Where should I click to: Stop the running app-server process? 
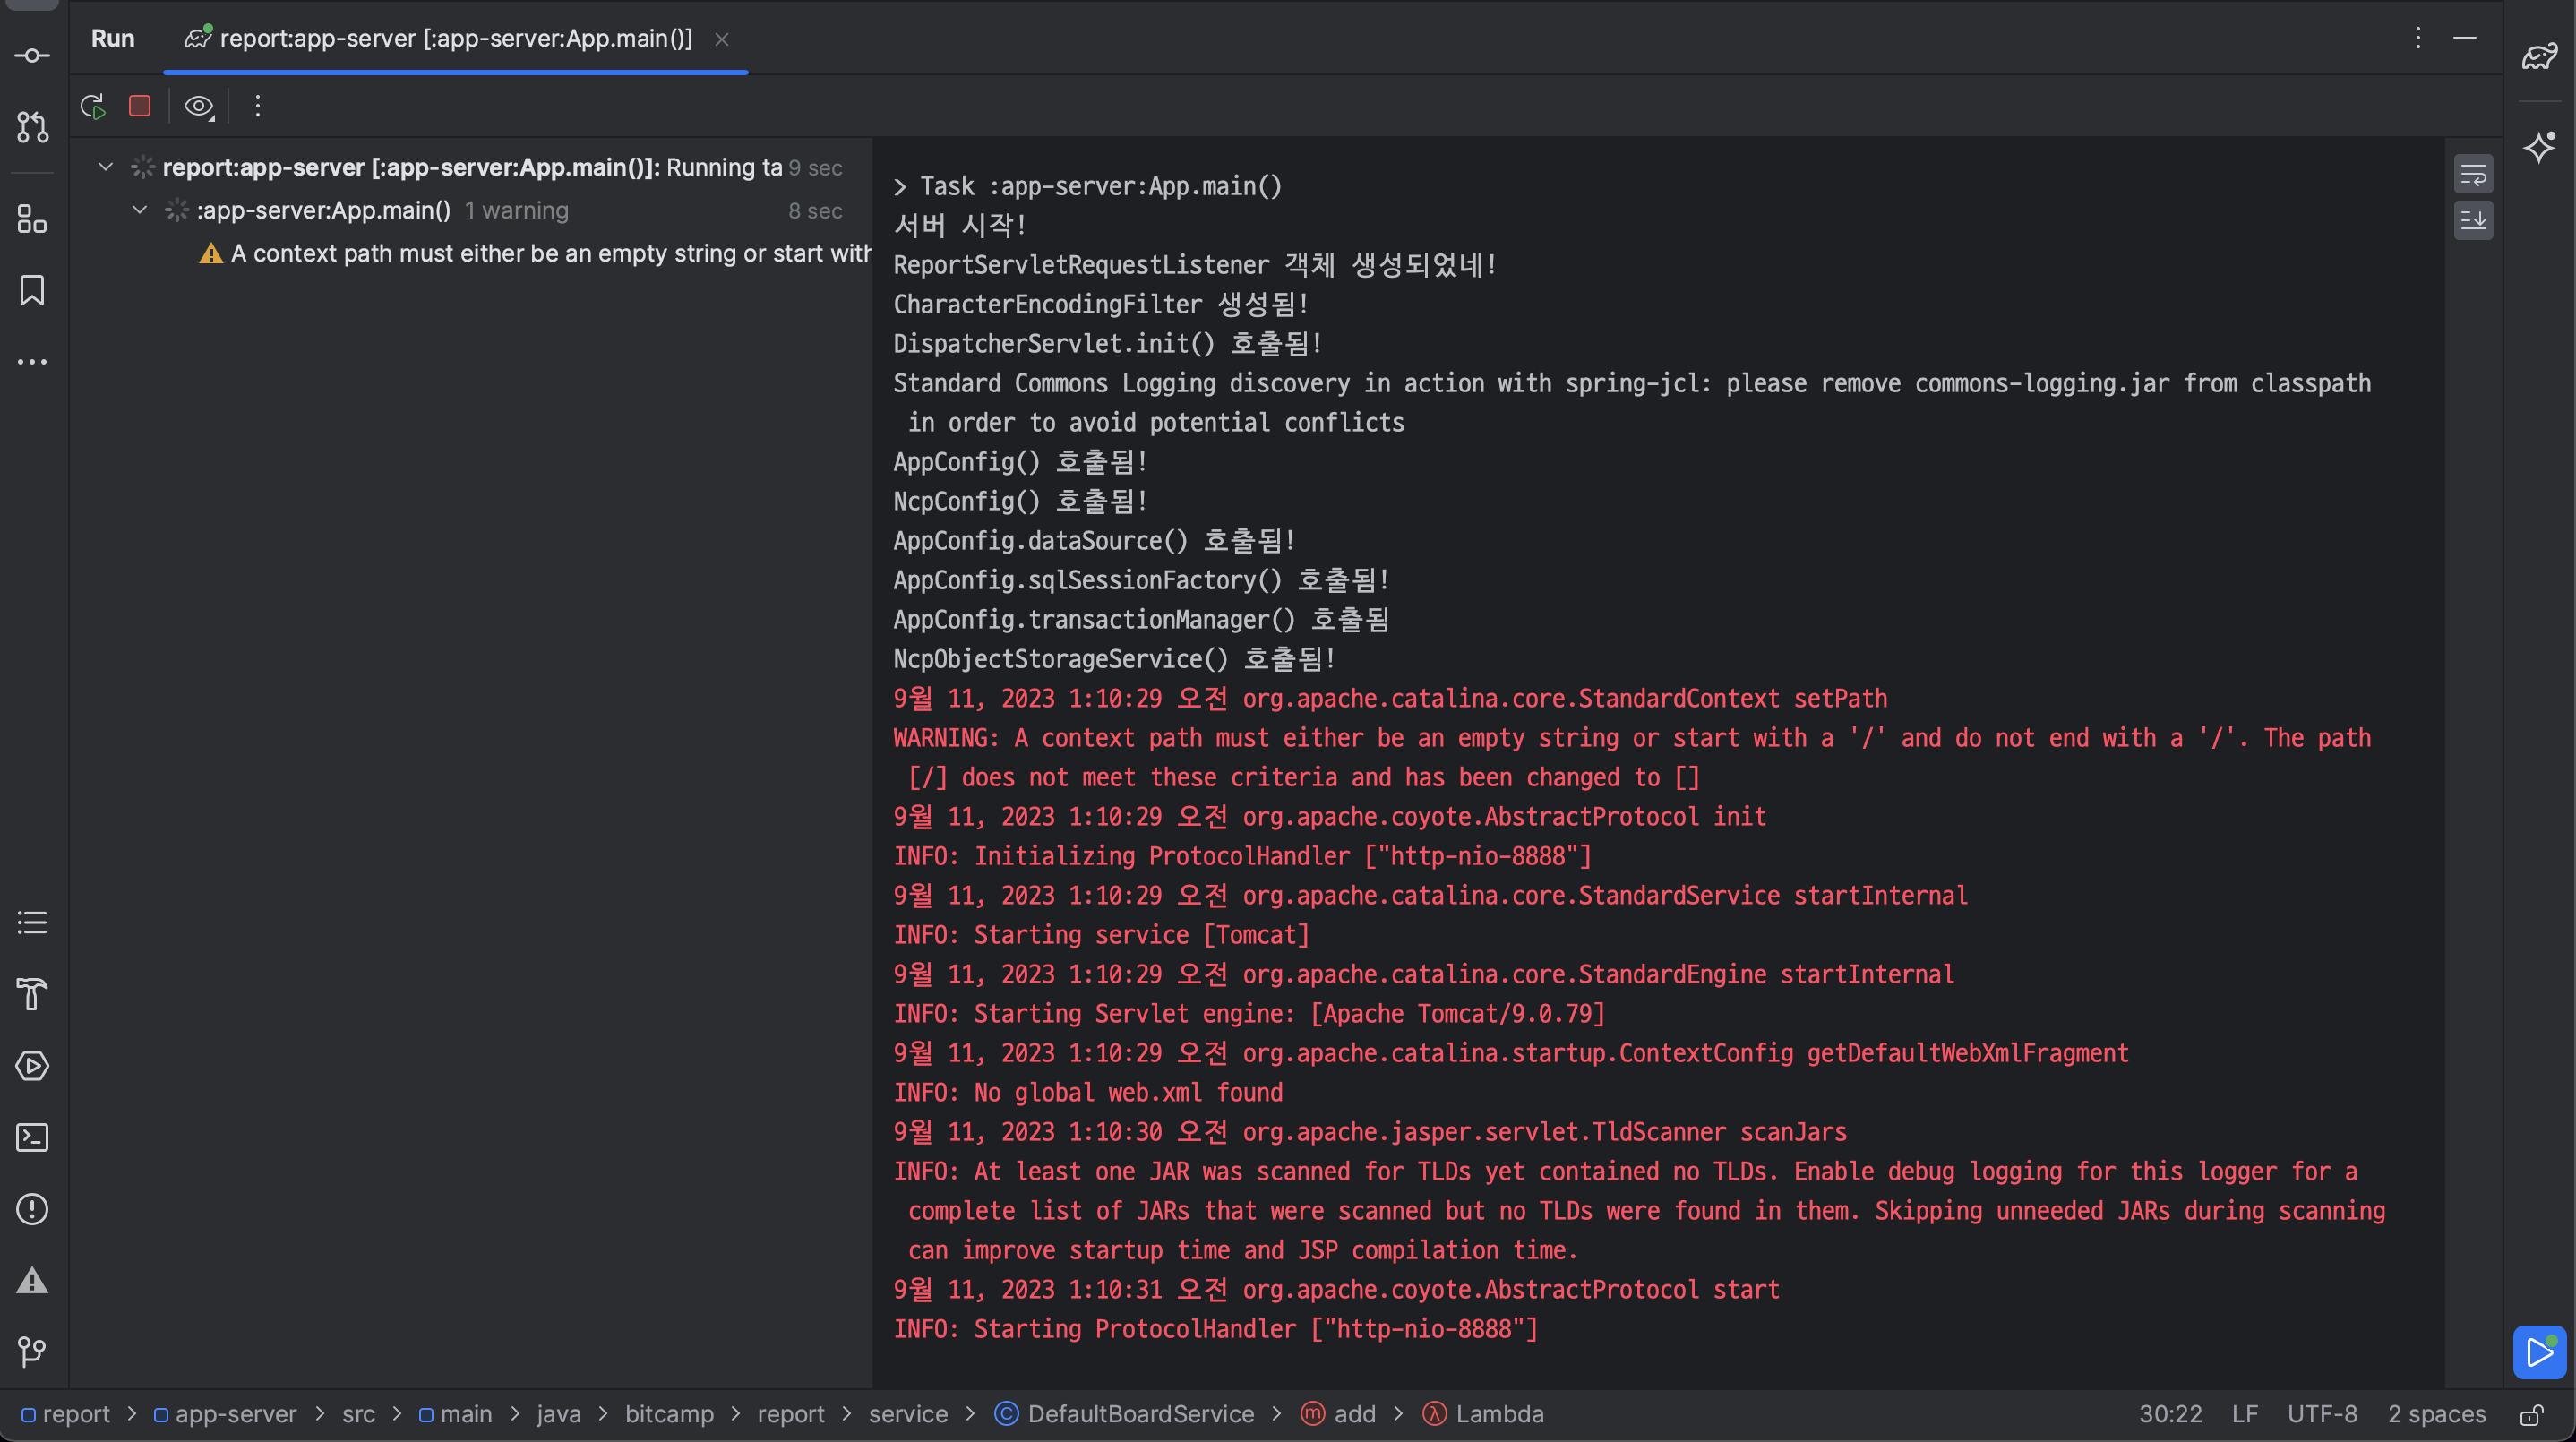pyautogui.click(x=140, y=106)
